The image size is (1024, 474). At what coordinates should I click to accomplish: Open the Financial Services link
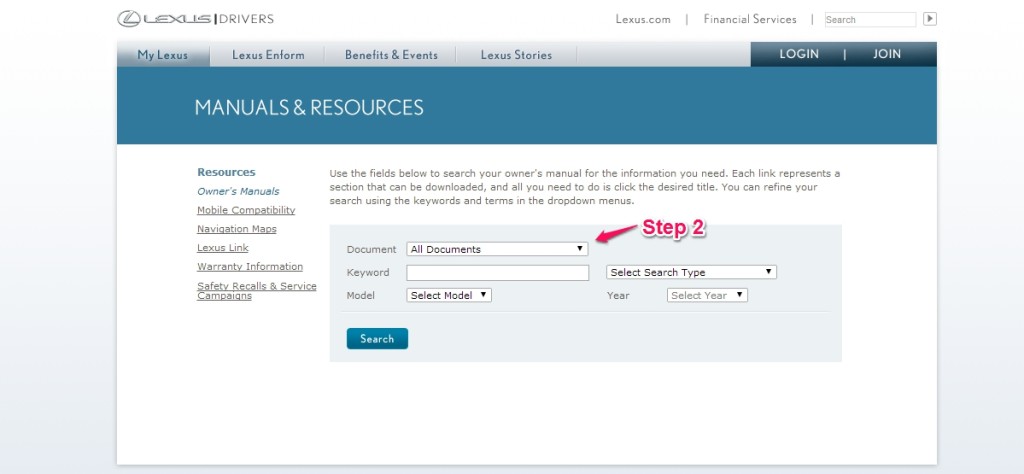[750, 19]
